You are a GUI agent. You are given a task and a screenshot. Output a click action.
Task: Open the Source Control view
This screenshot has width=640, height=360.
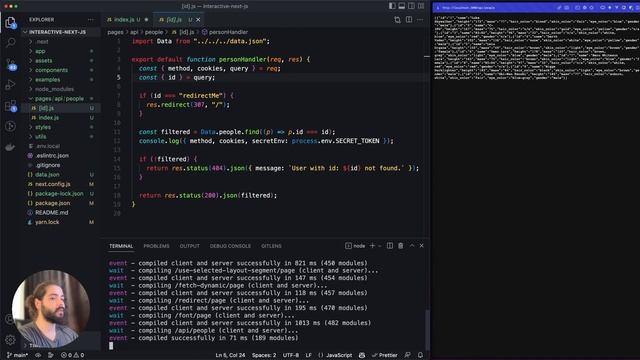tap(11, 64)
